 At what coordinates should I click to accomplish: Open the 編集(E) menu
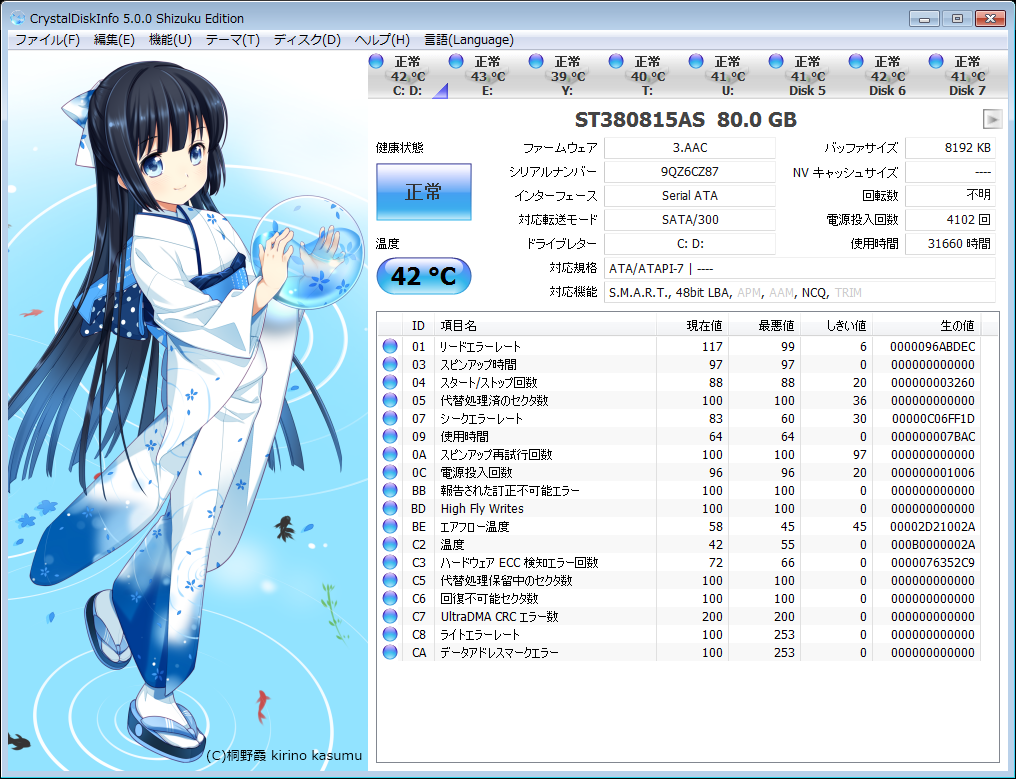coord(114,40)
